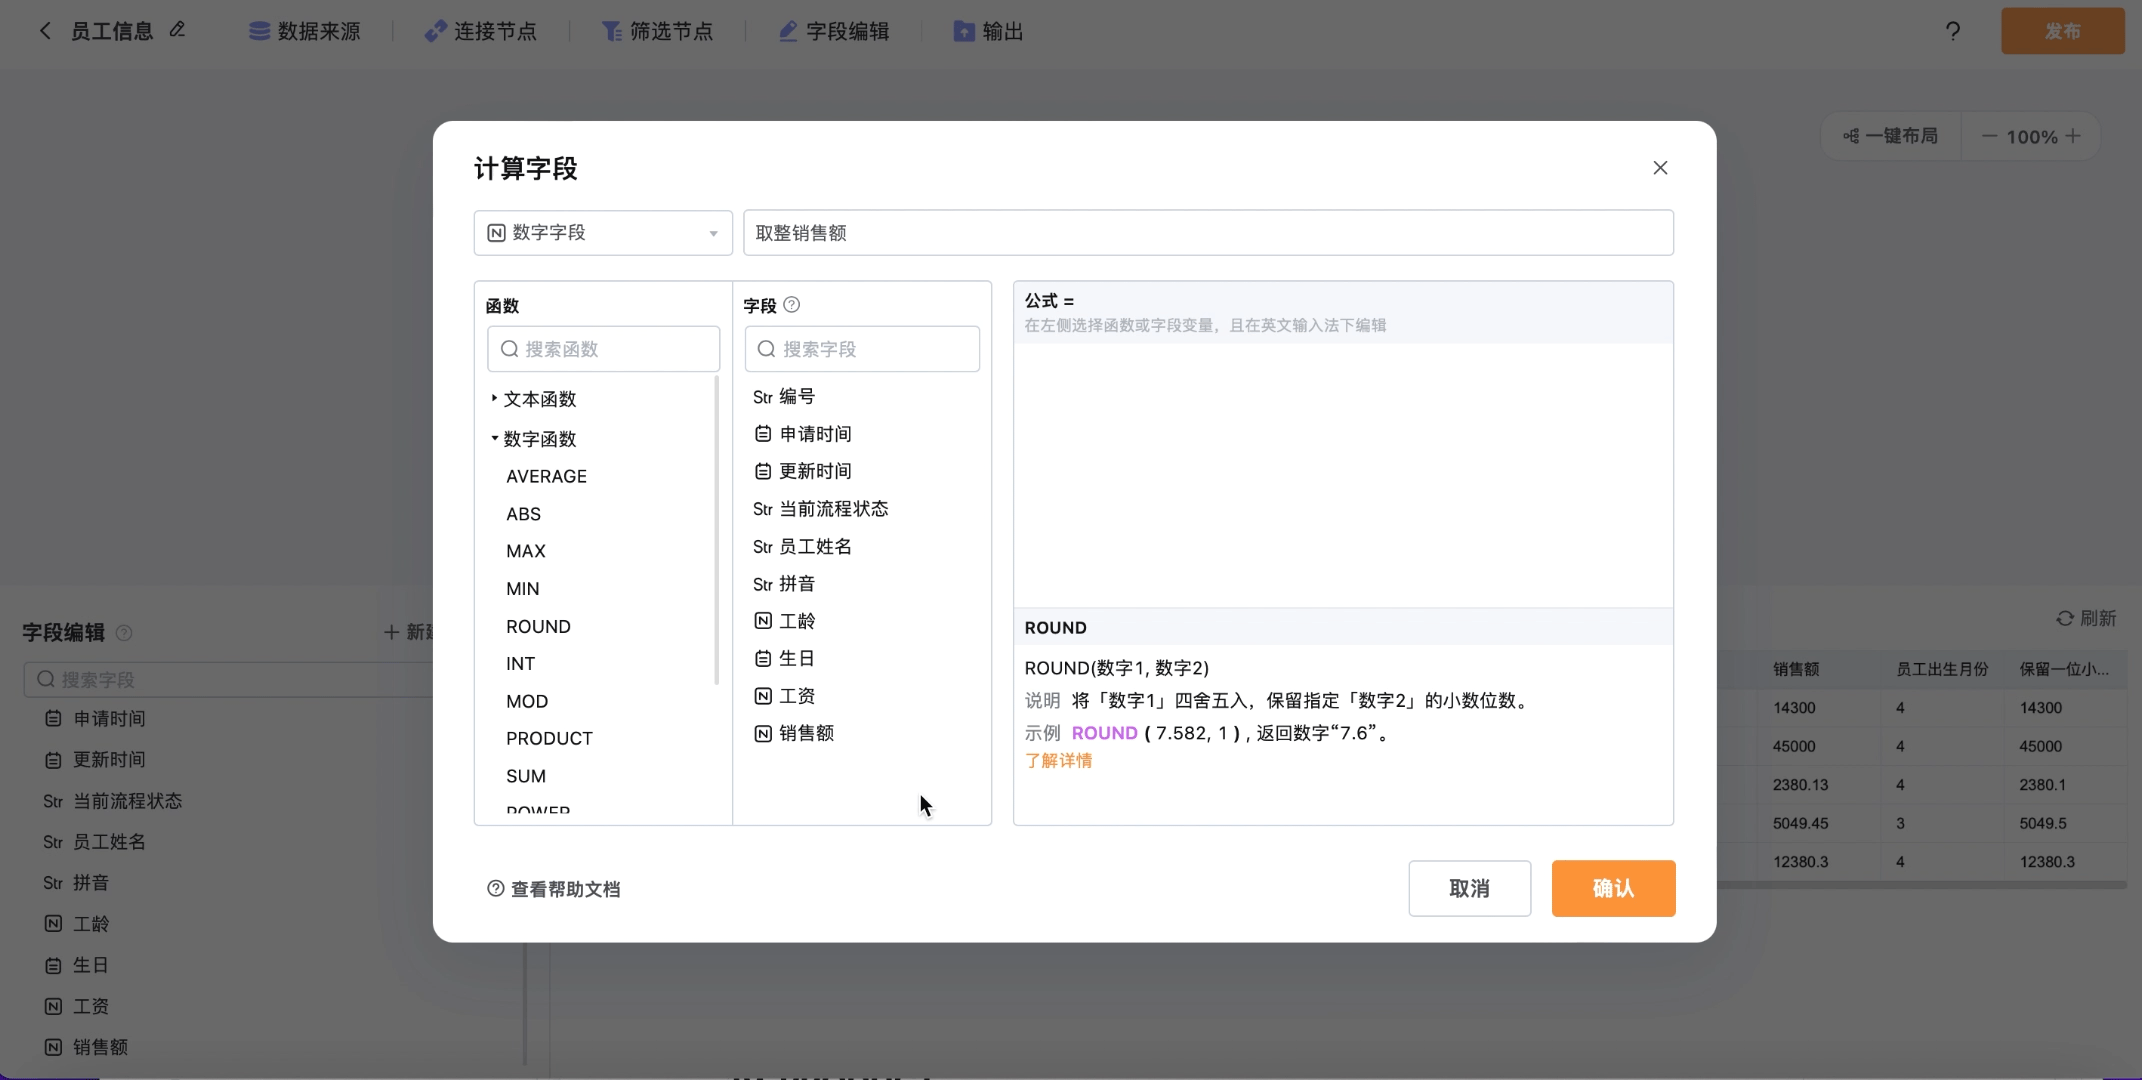Screen dimensions: 2142x1080
Task: Select 员工姓名 in background field list
Action: [x=94, y=842]
